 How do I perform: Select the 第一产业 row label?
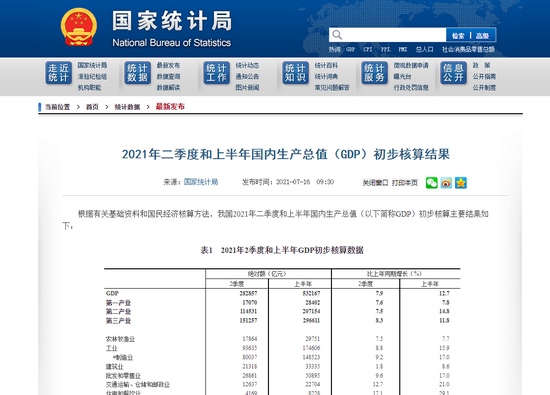point(118,302)
